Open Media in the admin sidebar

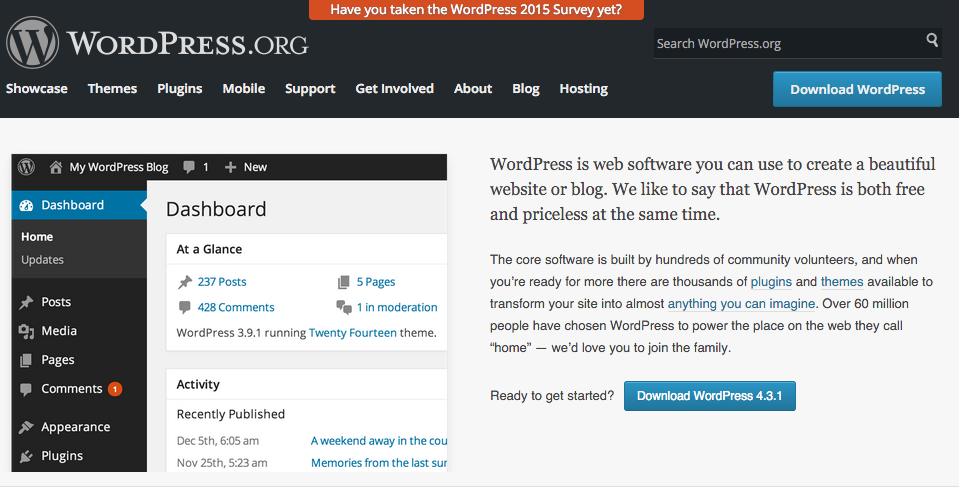[x=59, y=331]
